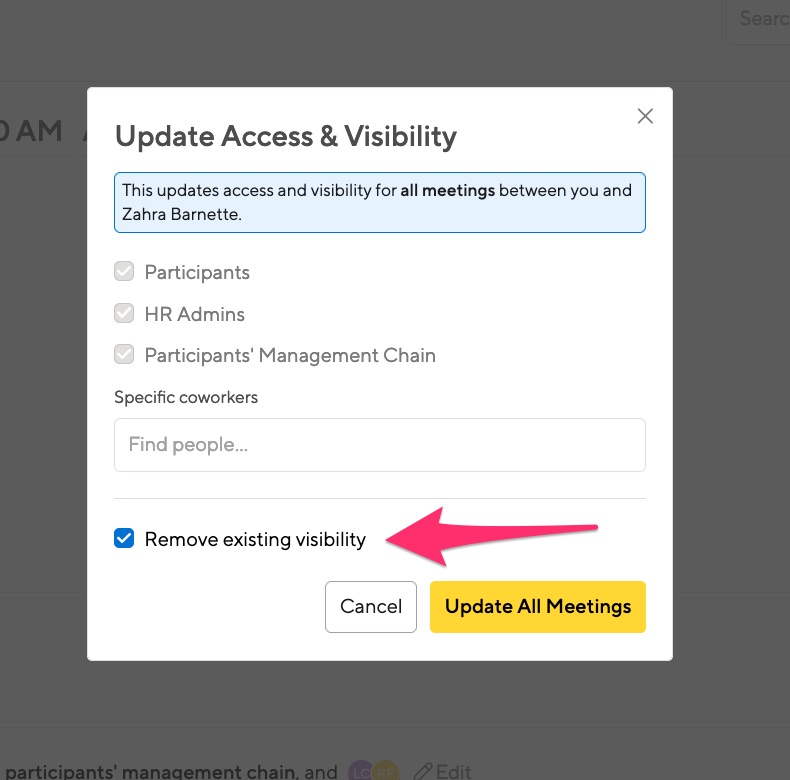Click the RF avatar circle

[385, 771]
